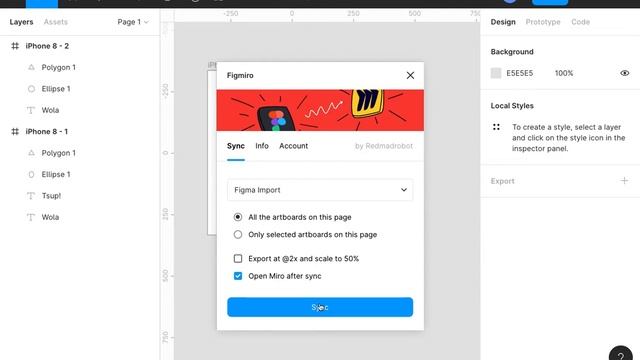Click the background color swatch E5E5E5
This screenshot has height=360, width=640.
click(x=496, y=73)
